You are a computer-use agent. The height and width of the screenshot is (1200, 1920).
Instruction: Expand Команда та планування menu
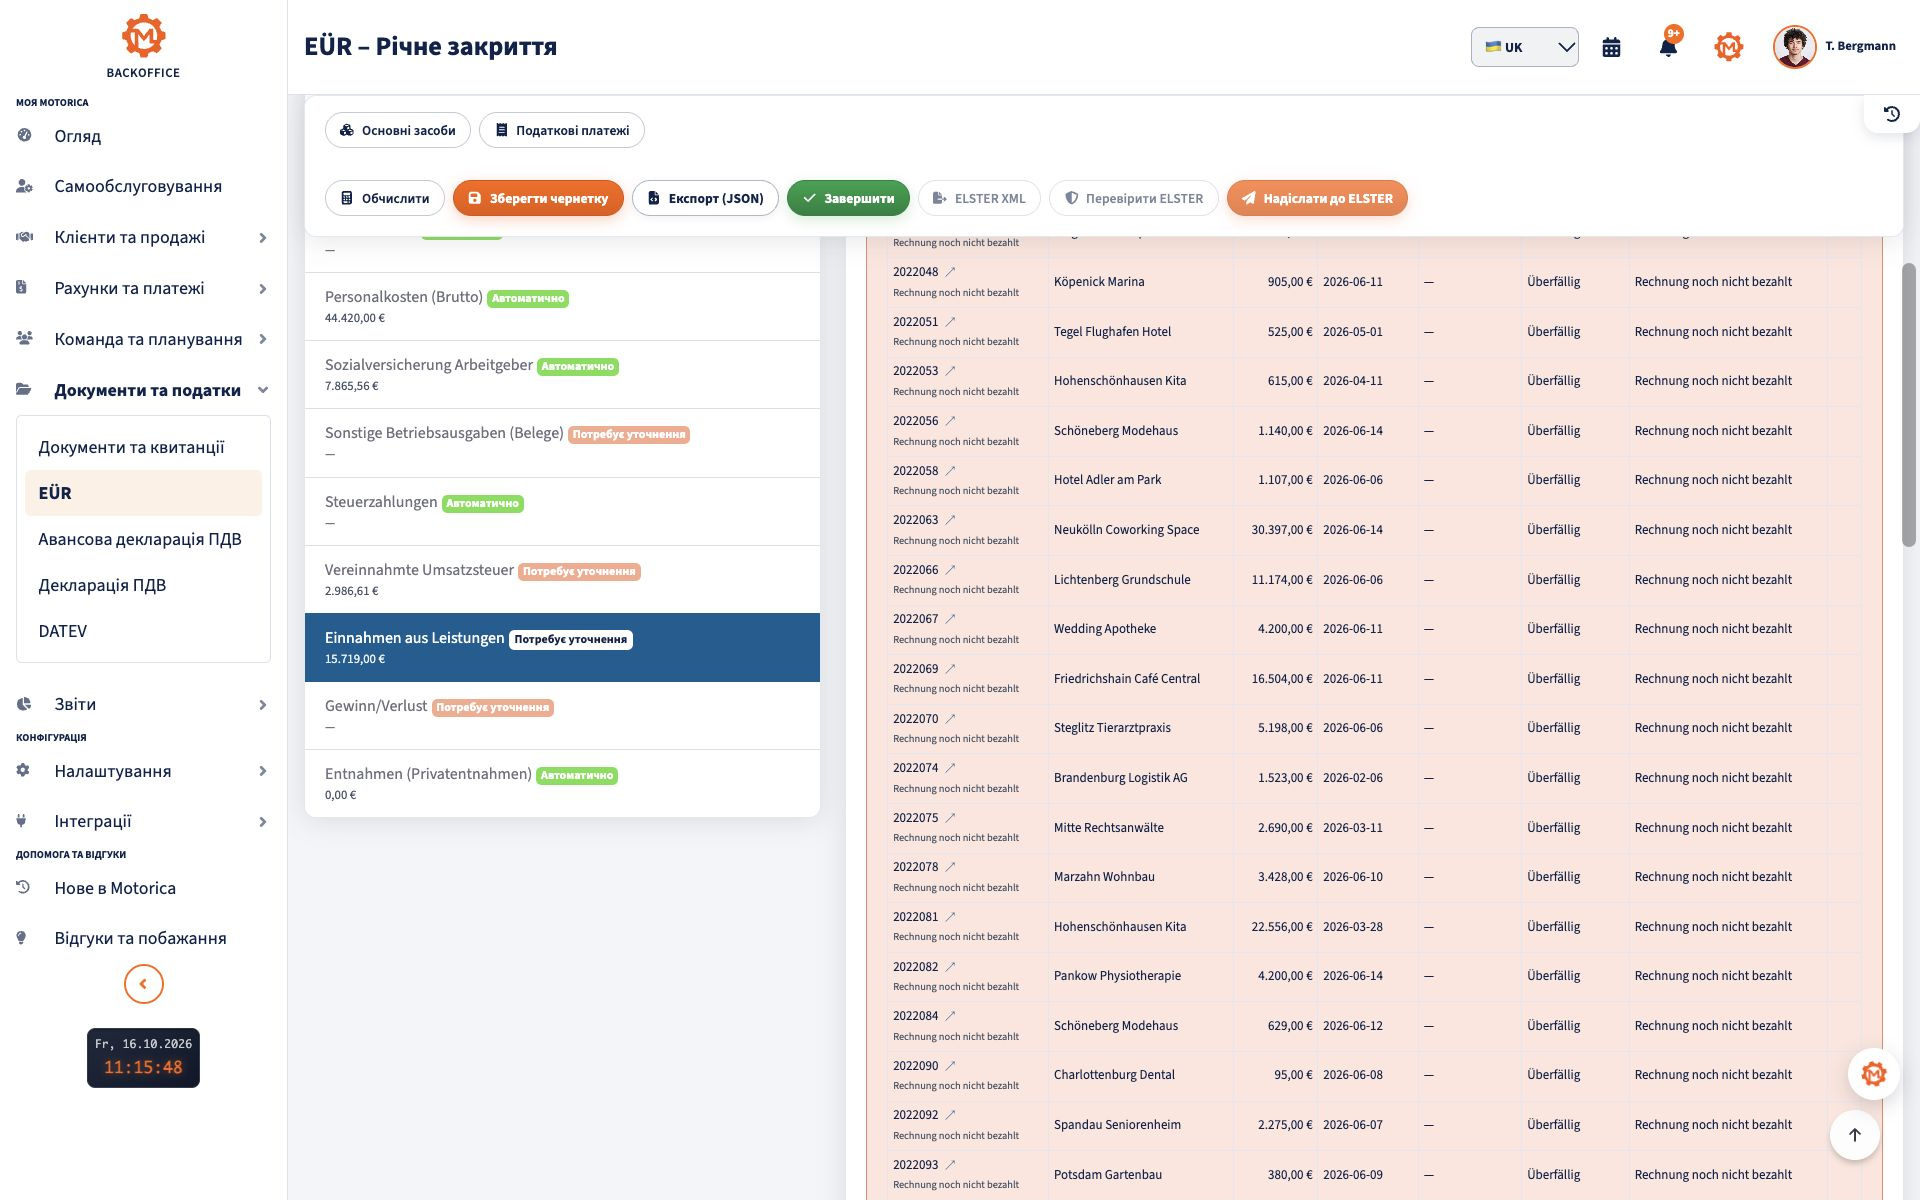(x=143, y=339)
